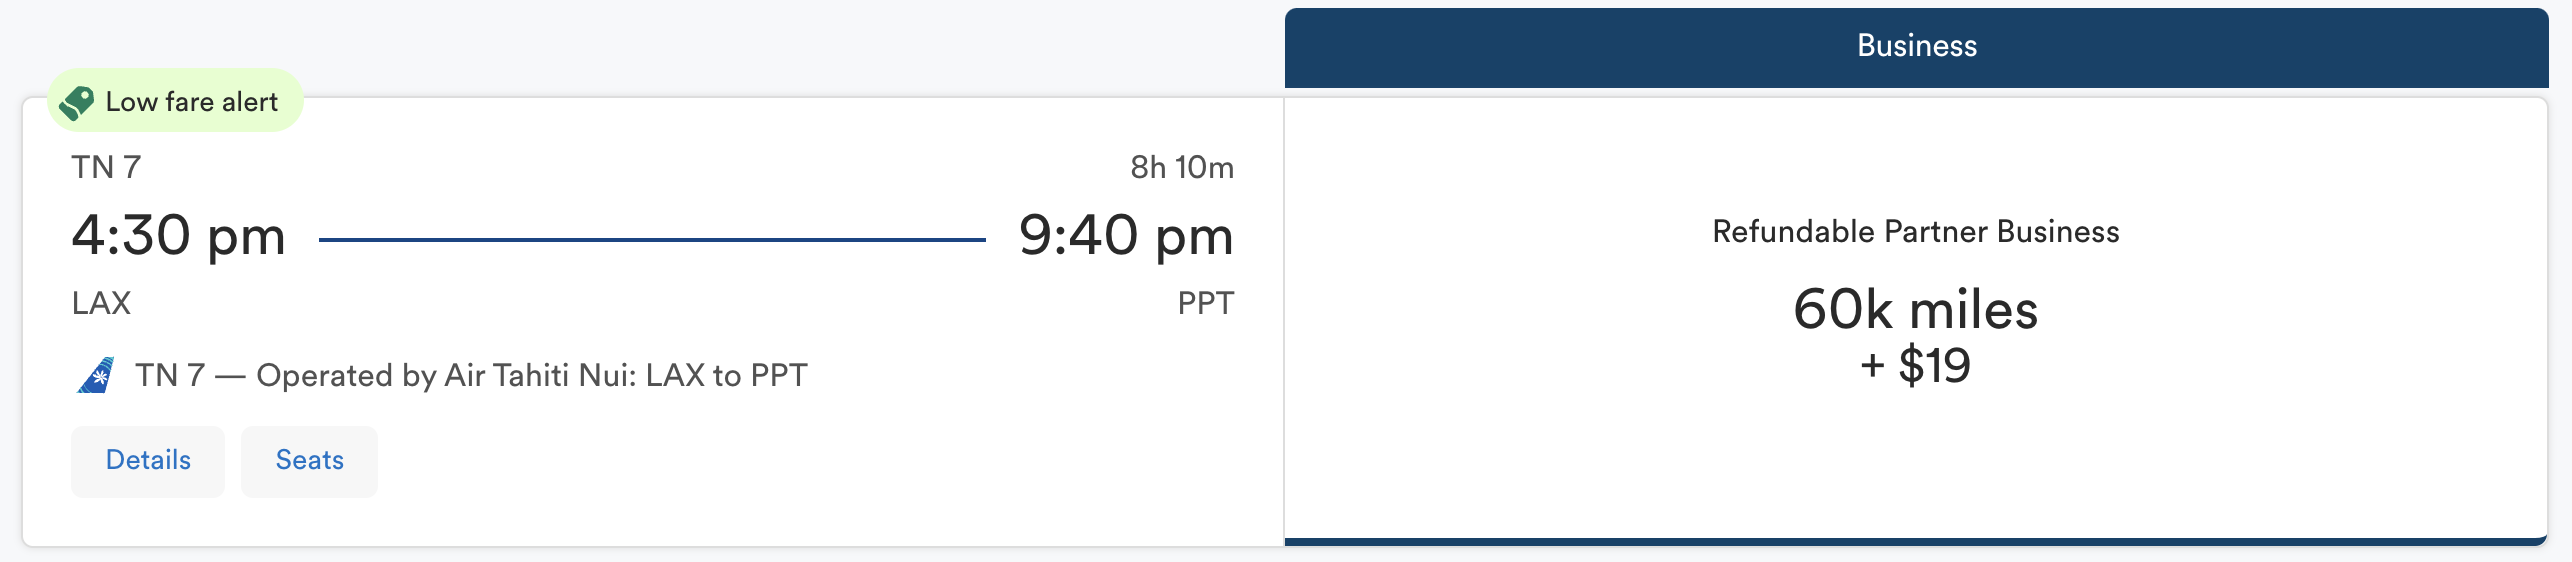The height and width of the screenshot is (562, 2572).
Task: Open the flight Details button
Action: coord(148,461)
